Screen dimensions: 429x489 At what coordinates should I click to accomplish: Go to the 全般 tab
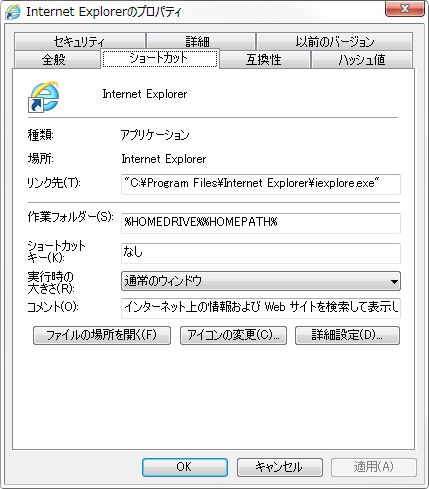coord(57,60)
